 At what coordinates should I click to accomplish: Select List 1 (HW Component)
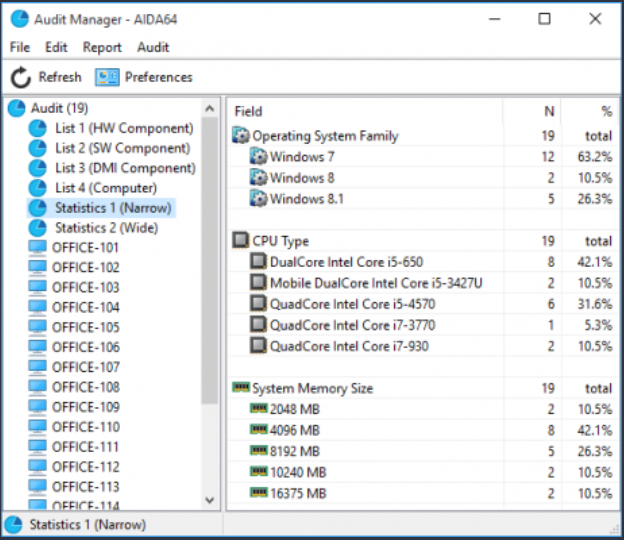pos(124,128)
